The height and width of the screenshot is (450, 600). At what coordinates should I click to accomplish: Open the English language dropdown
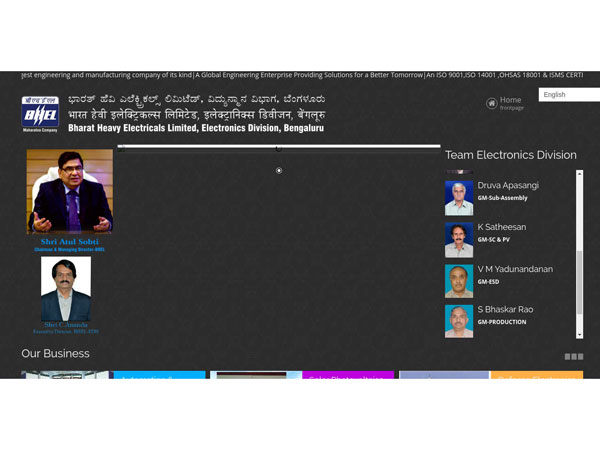pos(568,95)
